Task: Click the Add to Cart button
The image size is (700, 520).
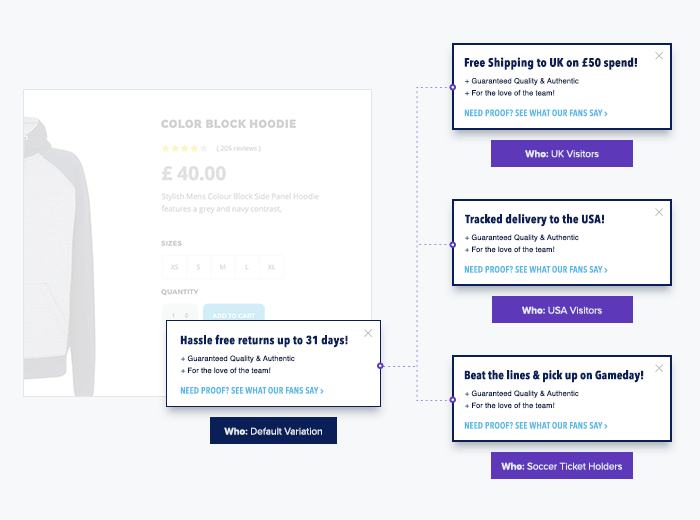Action: pos(234,312)
